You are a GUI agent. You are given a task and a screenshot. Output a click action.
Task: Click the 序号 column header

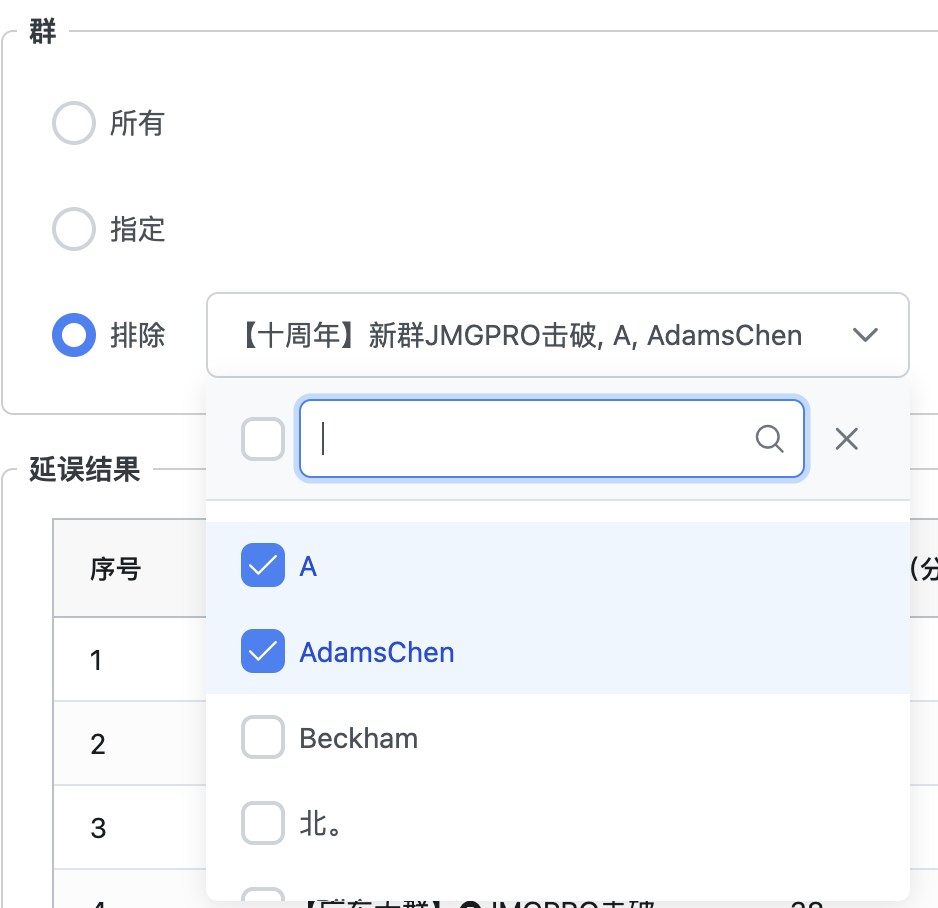coord(116,569)
